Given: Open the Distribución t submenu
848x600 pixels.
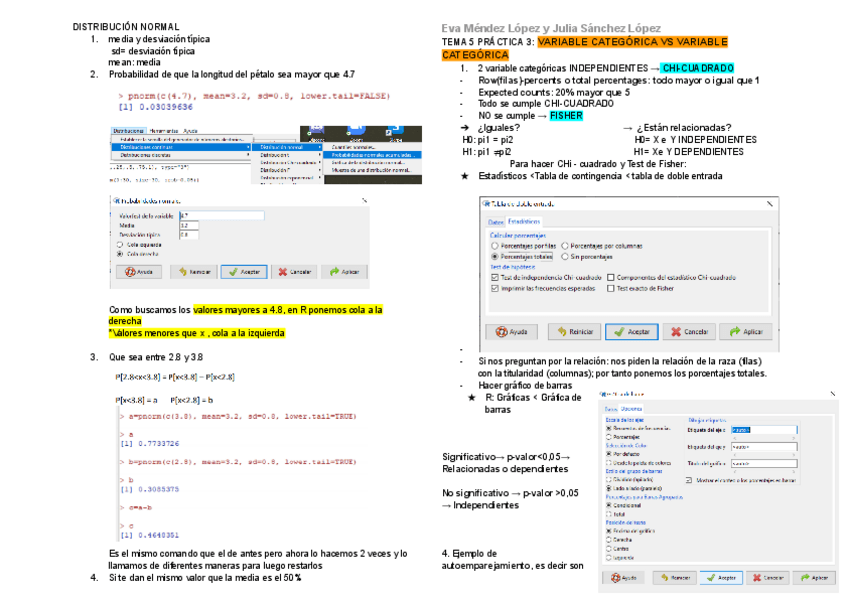Looking at the screenshot, I should 288,155.
